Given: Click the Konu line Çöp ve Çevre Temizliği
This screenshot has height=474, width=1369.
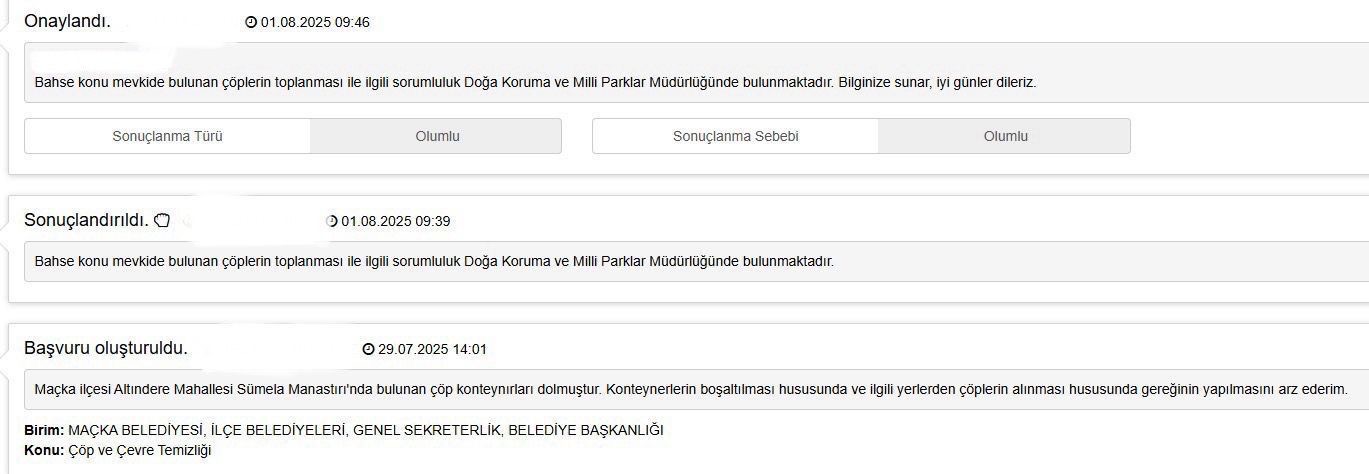Looking at the screenshot, I should click(x=118, y=450).
